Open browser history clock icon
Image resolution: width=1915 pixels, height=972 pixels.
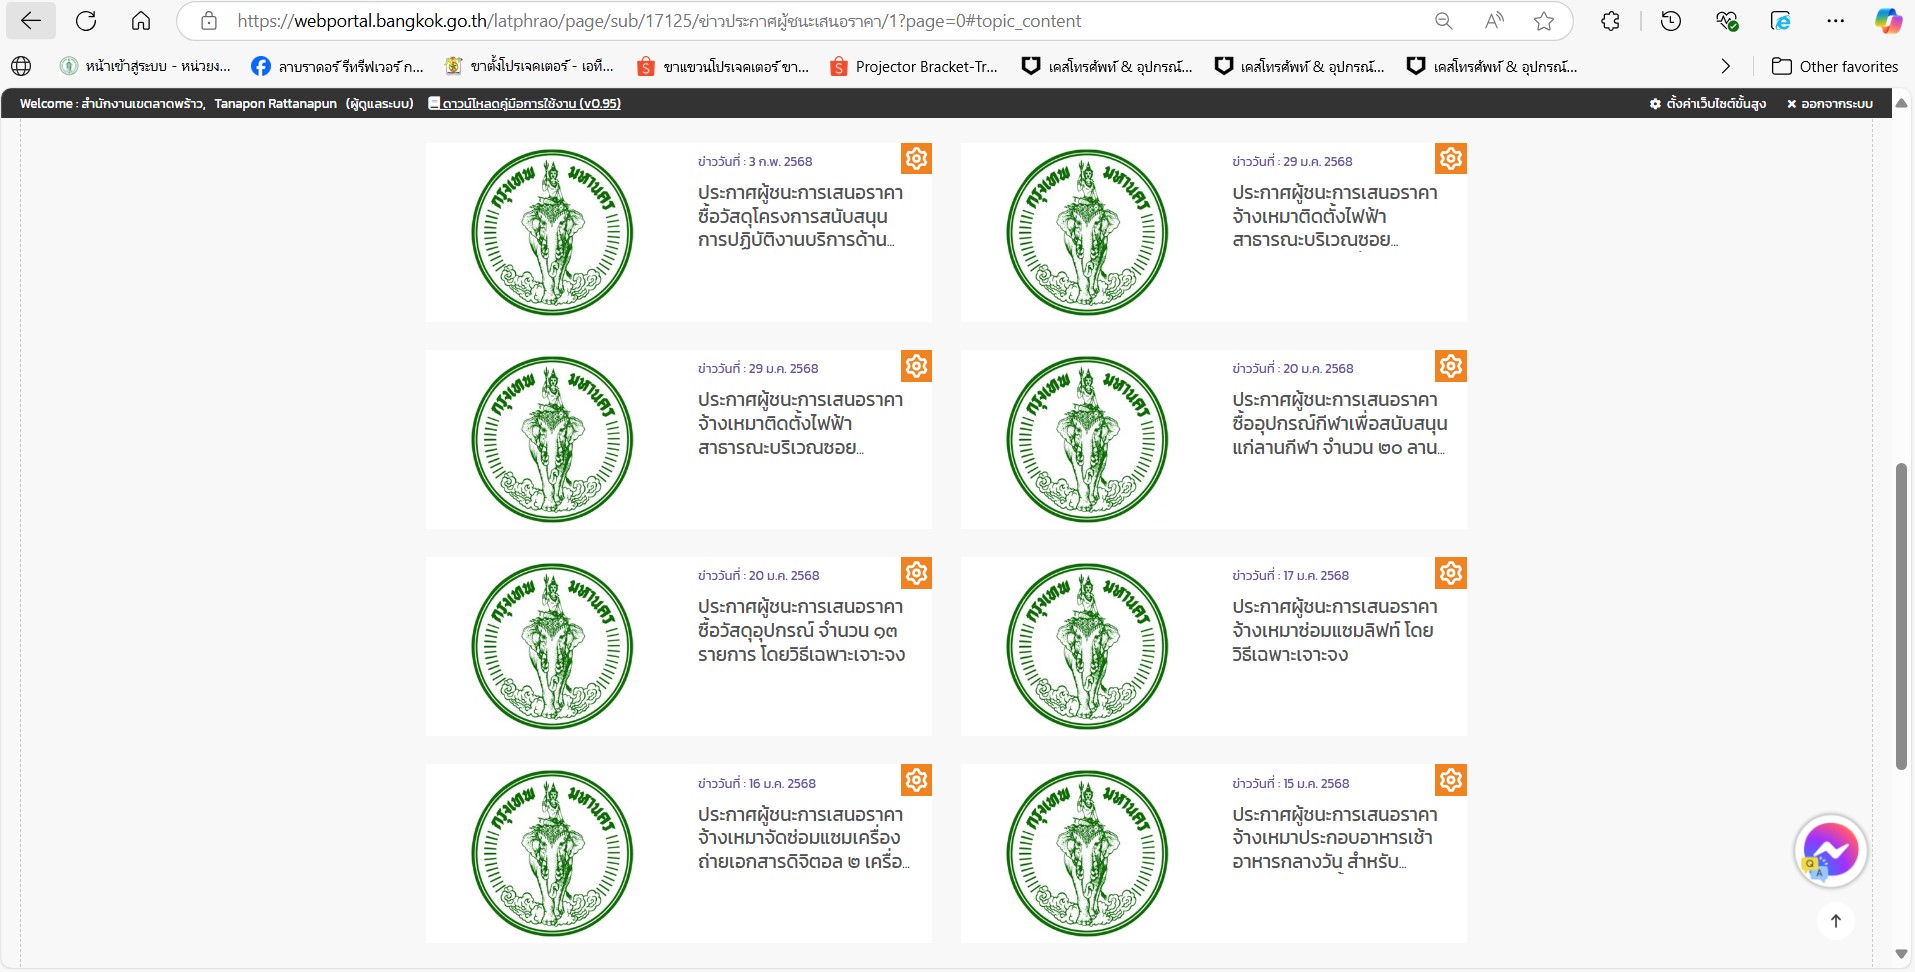click(1671, 21)
